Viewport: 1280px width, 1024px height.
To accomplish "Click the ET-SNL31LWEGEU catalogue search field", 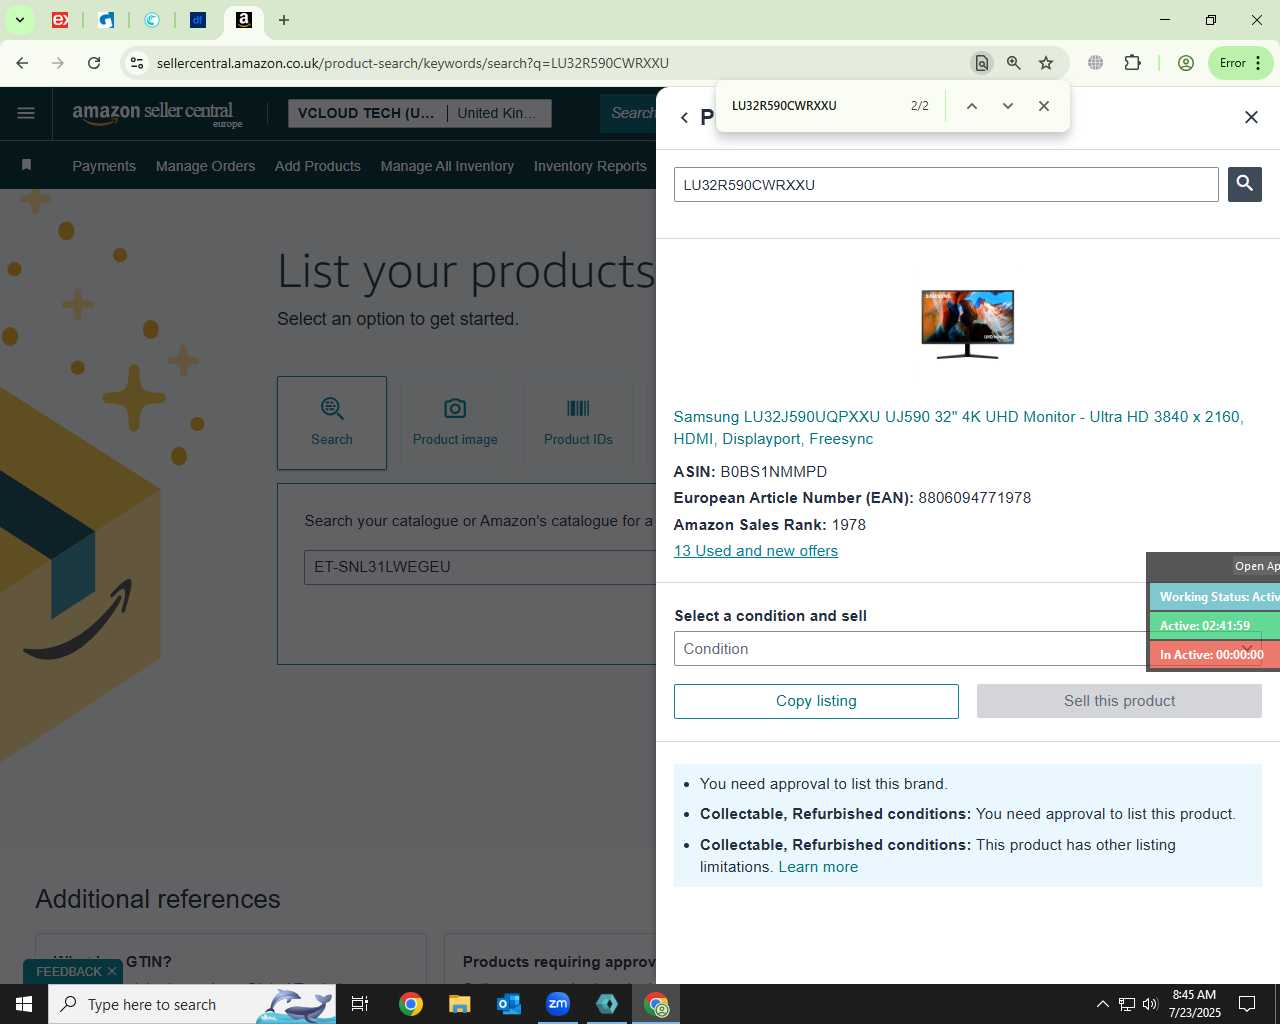I will coord(480,567).
